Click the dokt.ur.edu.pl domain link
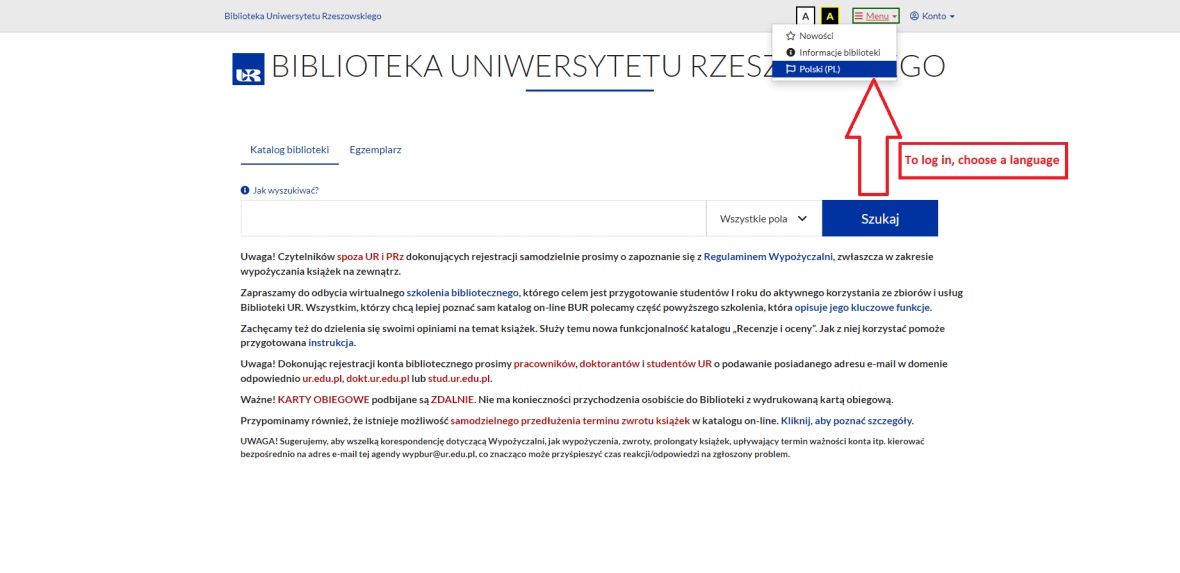 [378, 379]
